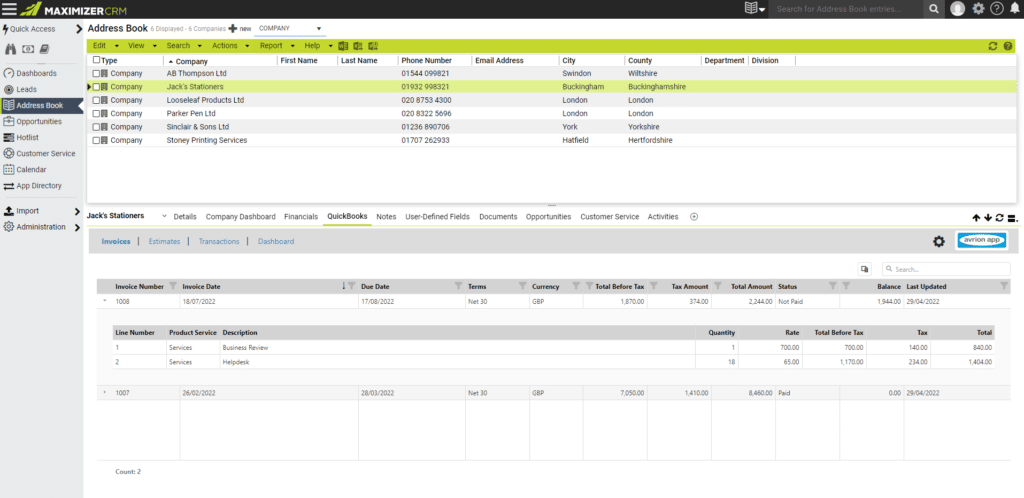
Task: Add a new tab with plus circle
Action: pyautogui.click(x=694, y=217)
